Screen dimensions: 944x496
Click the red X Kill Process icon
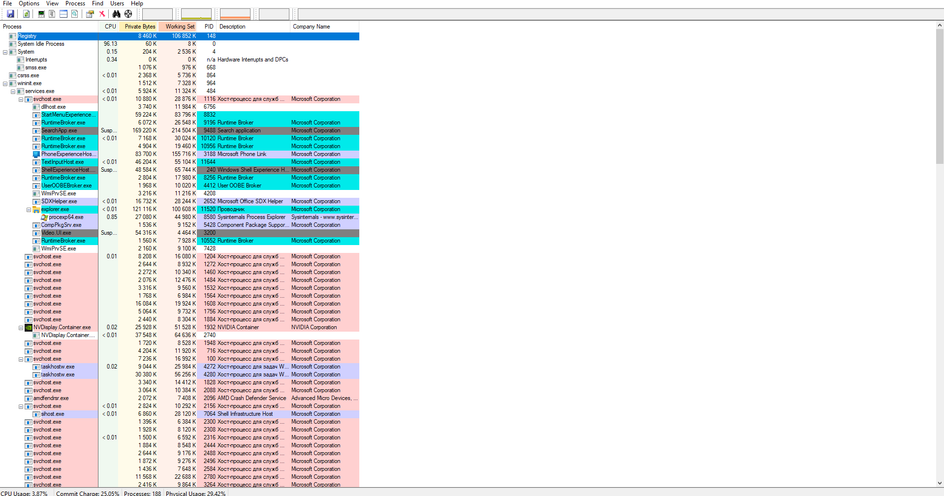(102, 14)
